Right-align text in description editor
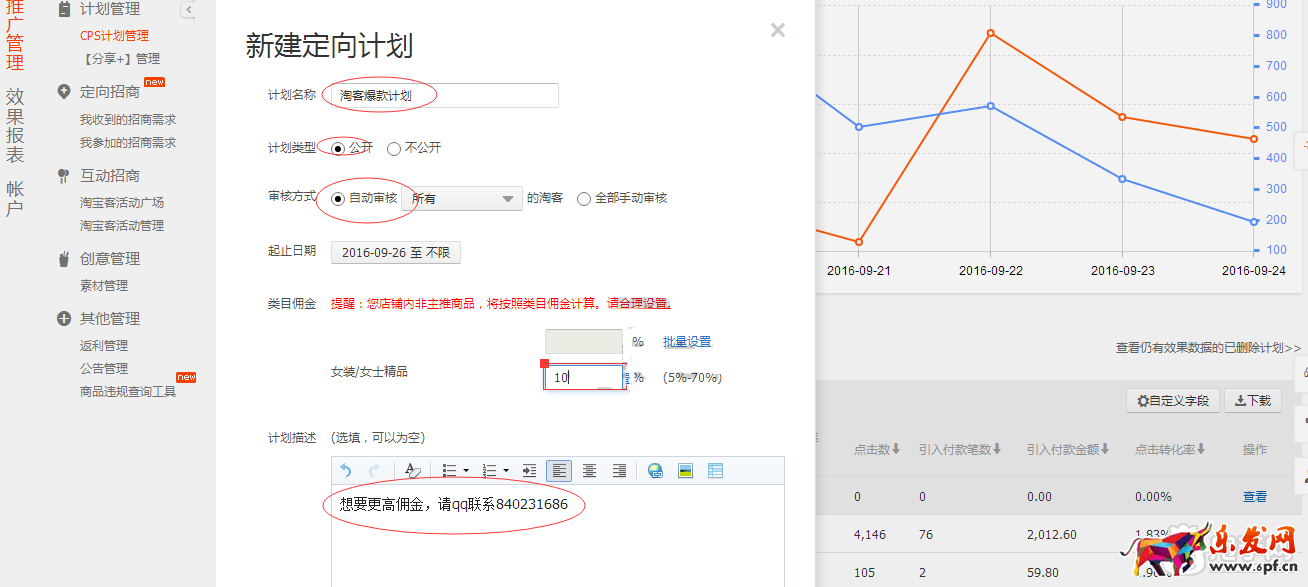The height and width of the screenshot is (587, 1308). coord(619,471)
